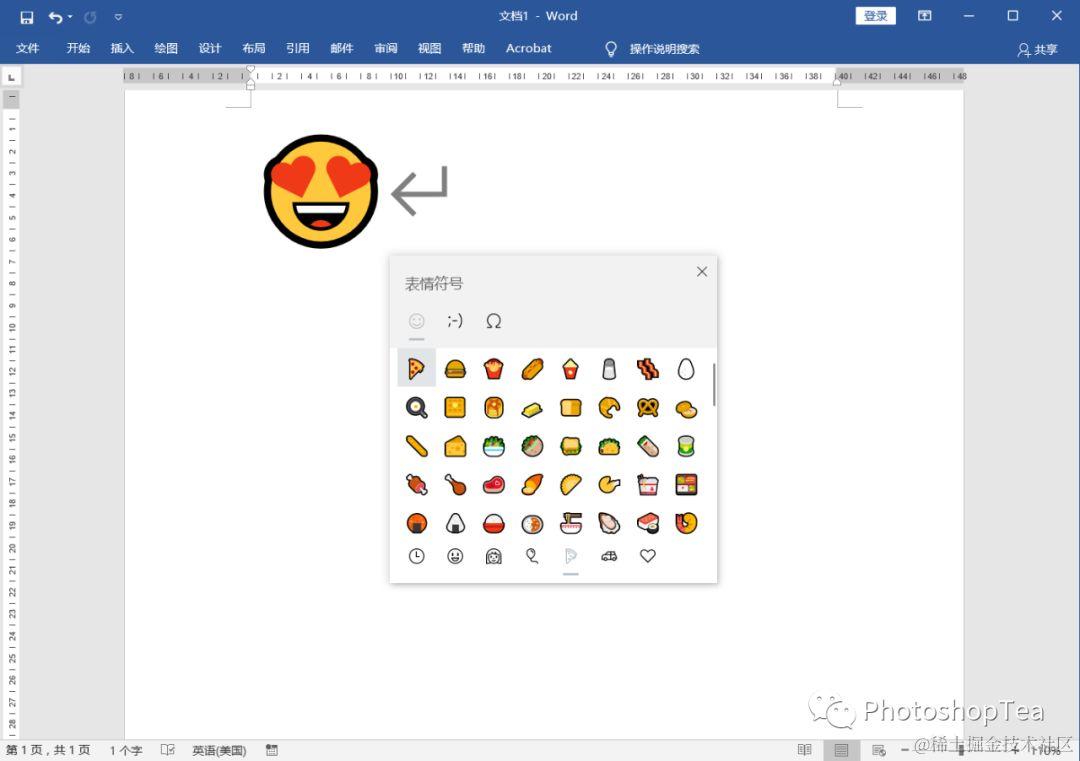This screenshot has height=761, width=1080.
Task: Insert the hamburger emoji
Action: click(455, 369)
